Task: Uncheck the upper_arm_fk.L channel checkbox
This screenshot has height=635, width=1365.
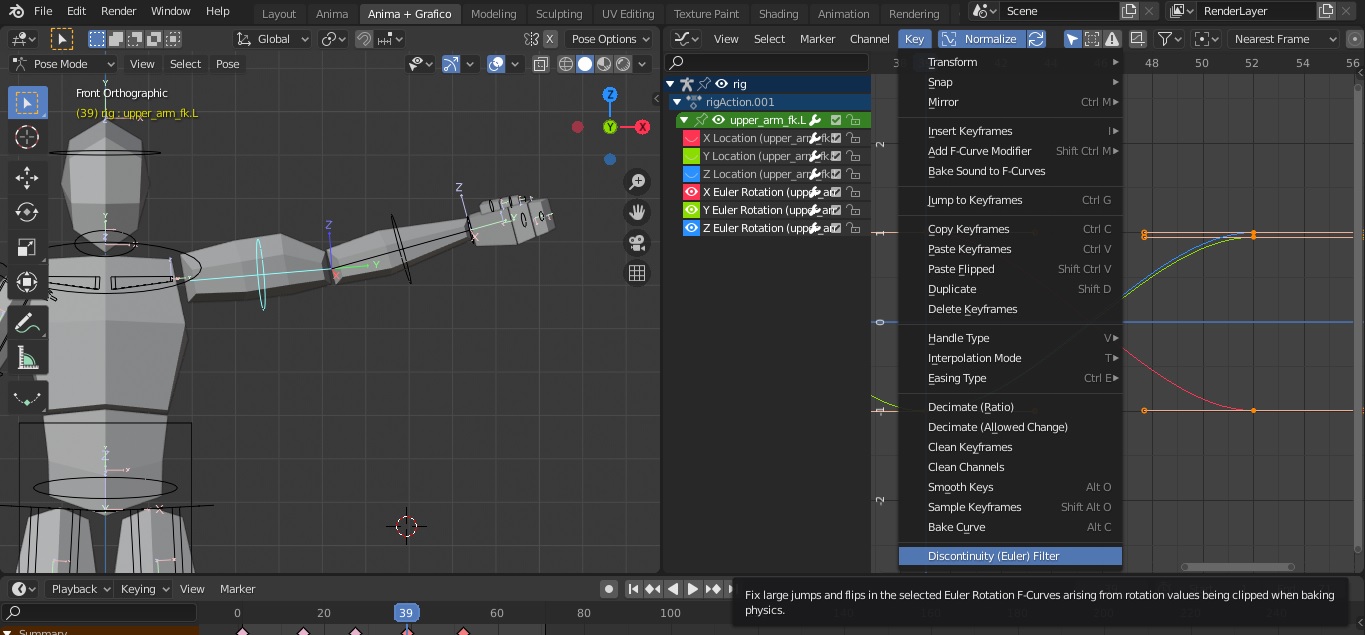Action: click(x=836, y=120)
